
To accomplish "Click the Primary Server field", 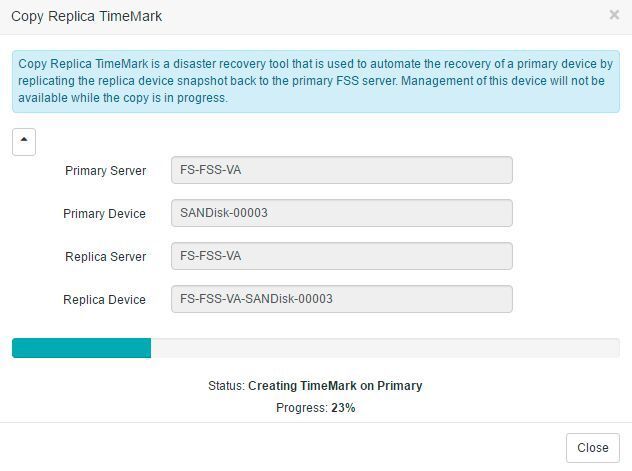I will click(341, 170).
